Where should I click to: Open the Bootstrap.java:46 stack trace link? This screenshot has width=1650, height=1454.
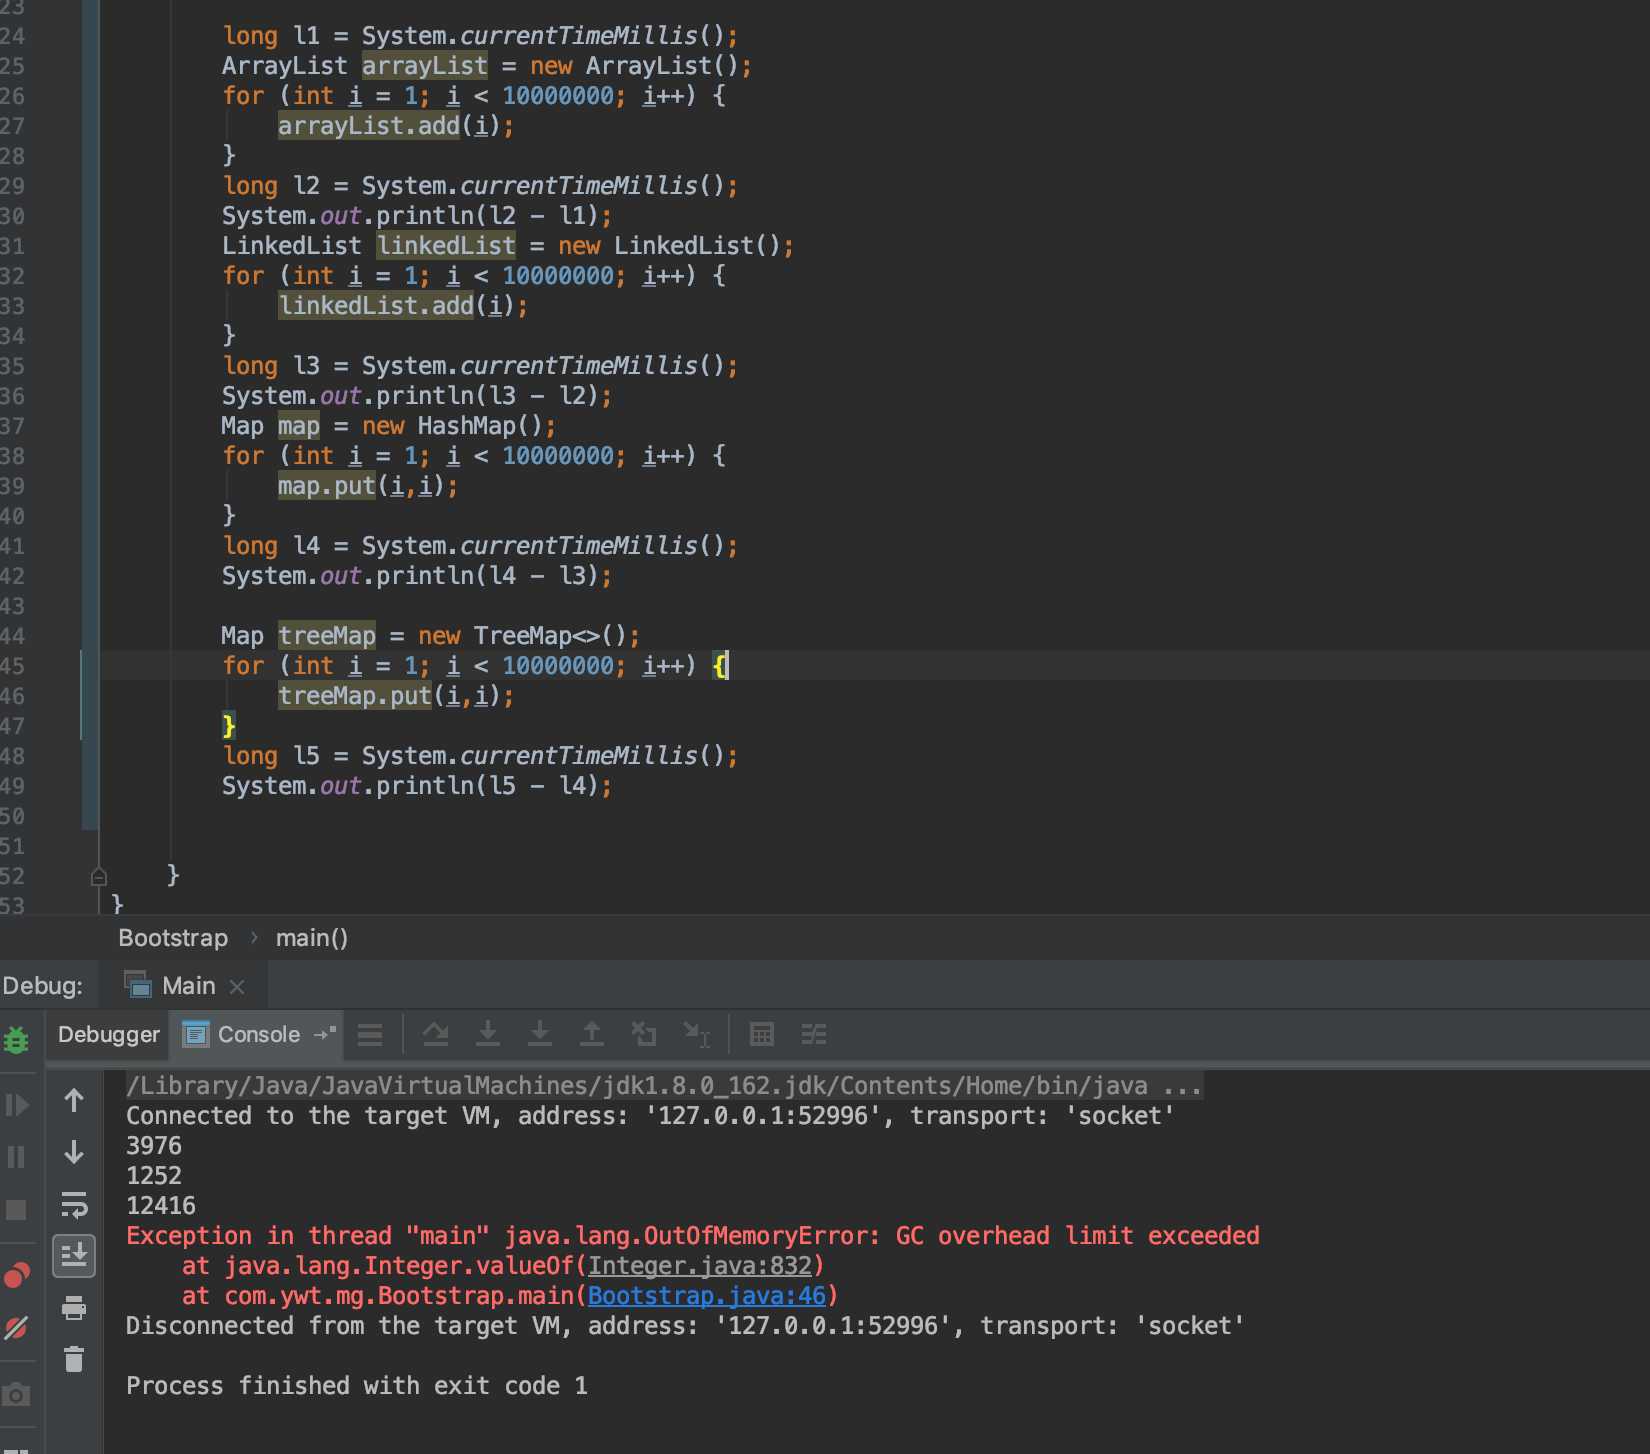tap(707, 1296)
